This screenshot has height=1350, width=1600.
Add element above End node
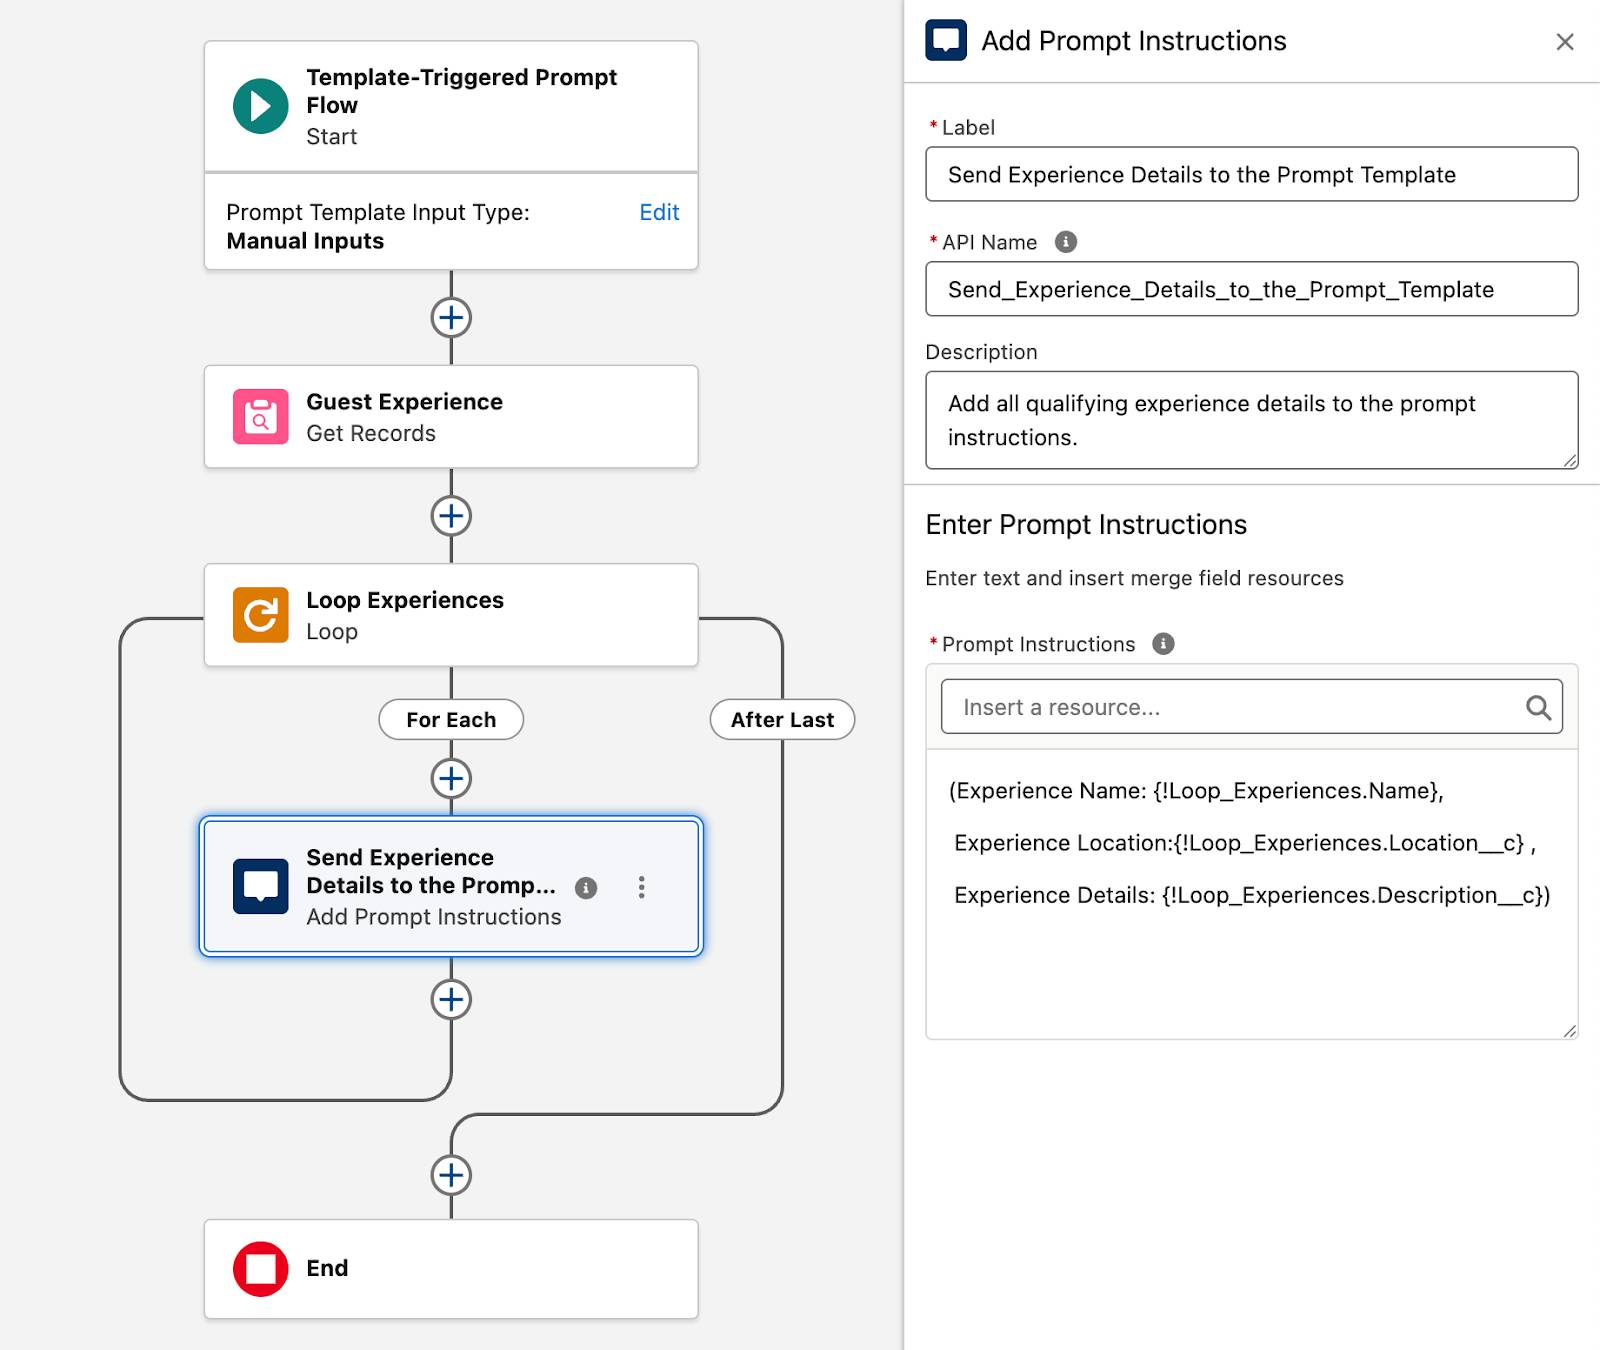(451, 1175)
